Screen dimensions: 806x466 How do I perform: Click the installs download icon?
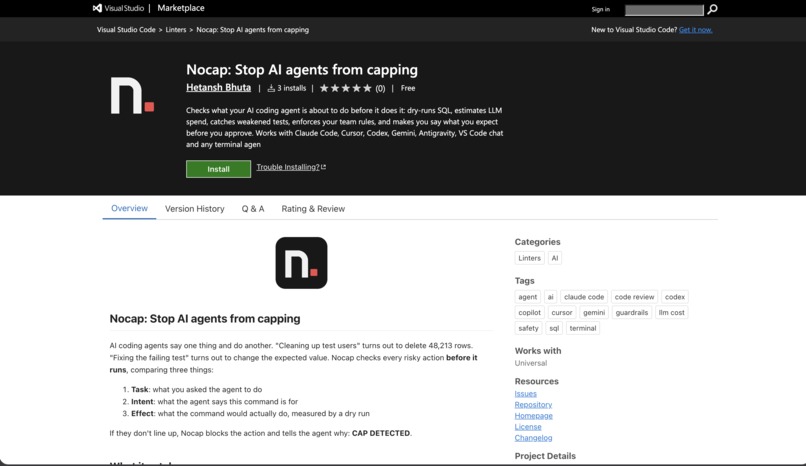click(271, 88)
